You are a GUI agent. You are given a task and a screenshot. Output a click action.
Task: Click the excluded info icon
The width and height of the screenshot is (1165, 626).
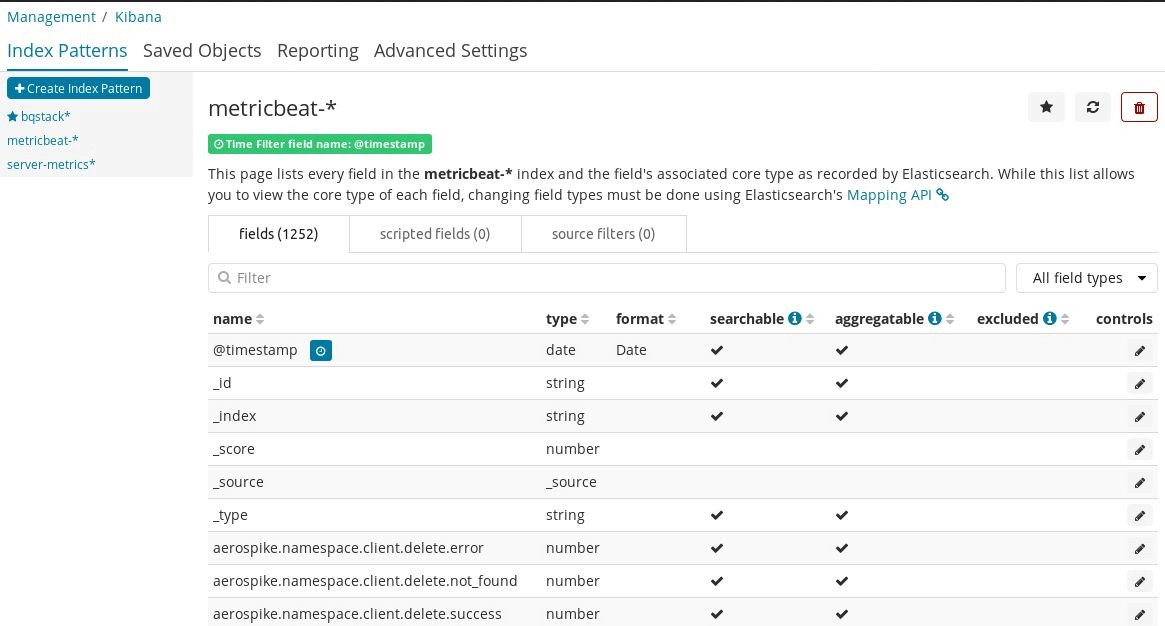click(1050, 319)
